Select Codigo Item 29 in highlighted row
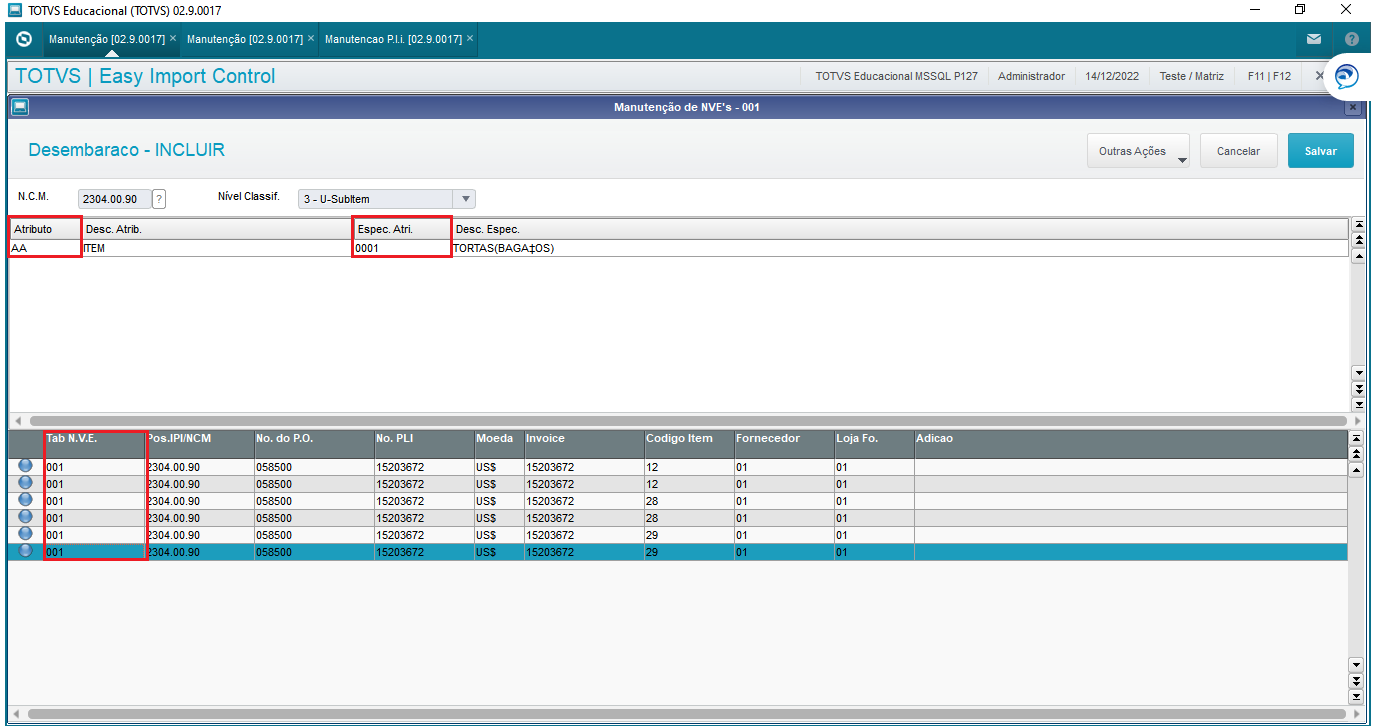Image resolution: width=1375 pixels, height=727 pixels. (x=689, y=552)
